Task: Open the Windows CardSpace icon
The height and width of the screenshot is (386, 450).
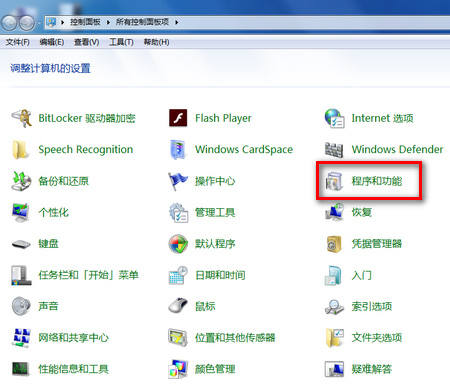Action: pyautogui.click(x=178, y=149)
